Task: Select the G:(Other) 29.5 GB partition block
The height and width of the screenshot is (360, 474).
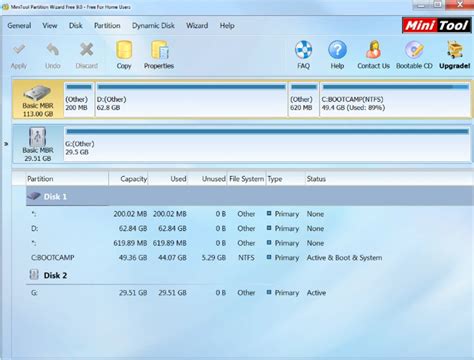Action: [x=267, y=144]
